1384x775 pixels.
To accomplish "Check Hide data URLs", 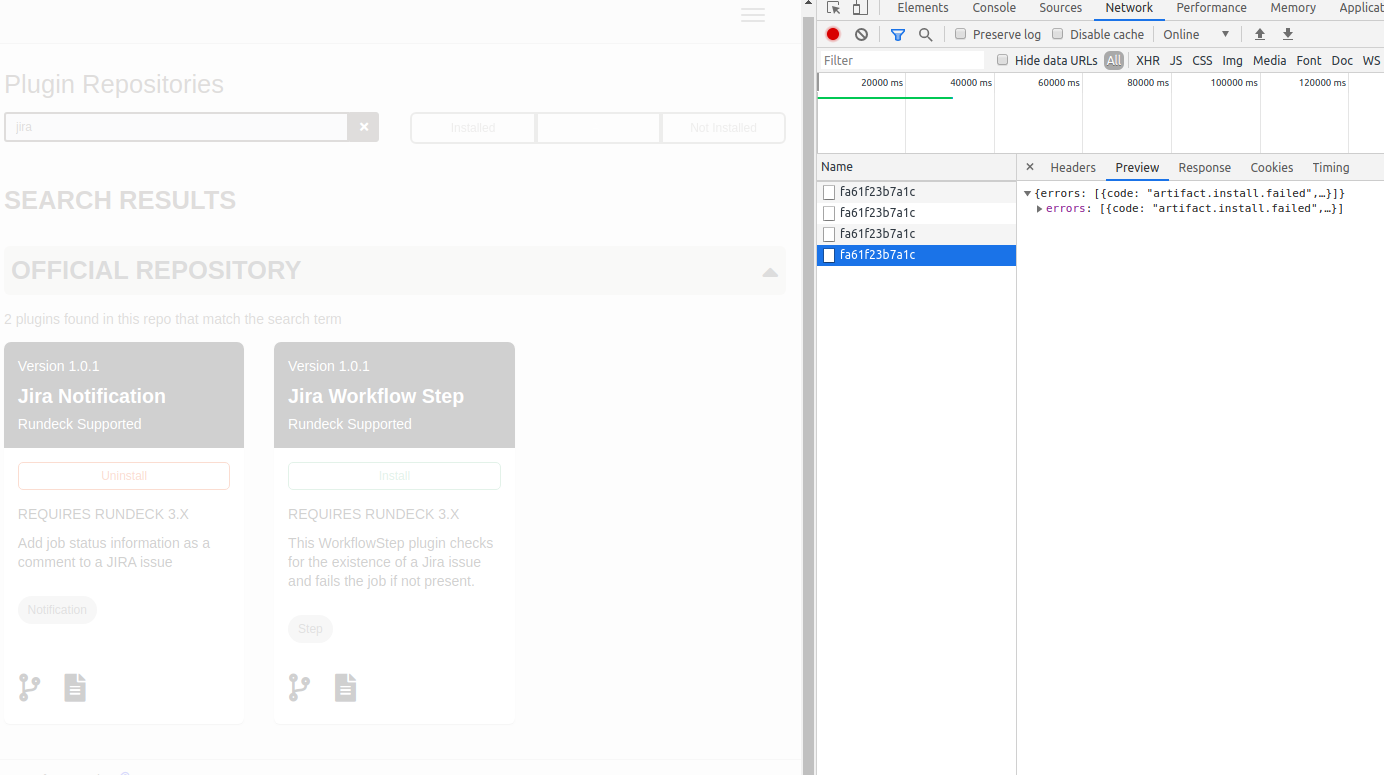I will pos(1002,60).
